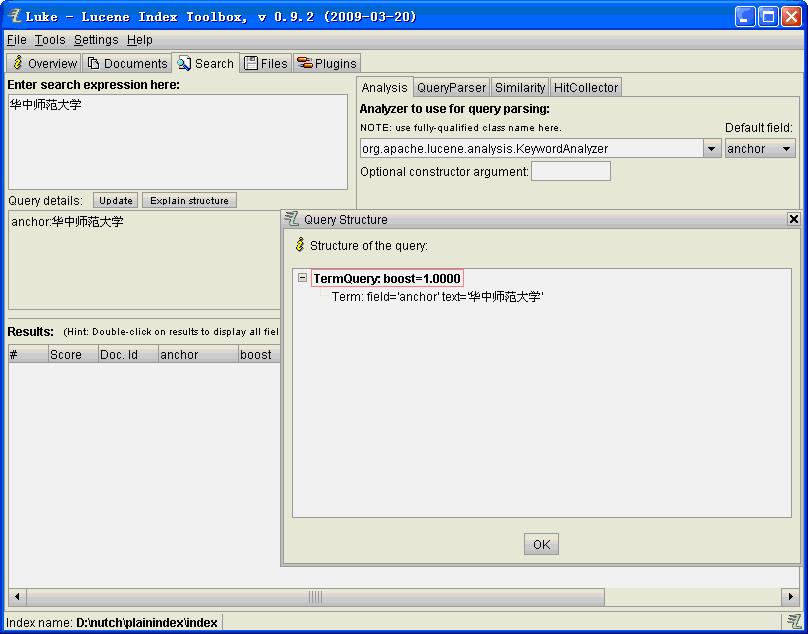808x634 pixels.
Task: Click the boost column header
Action: 260,355
